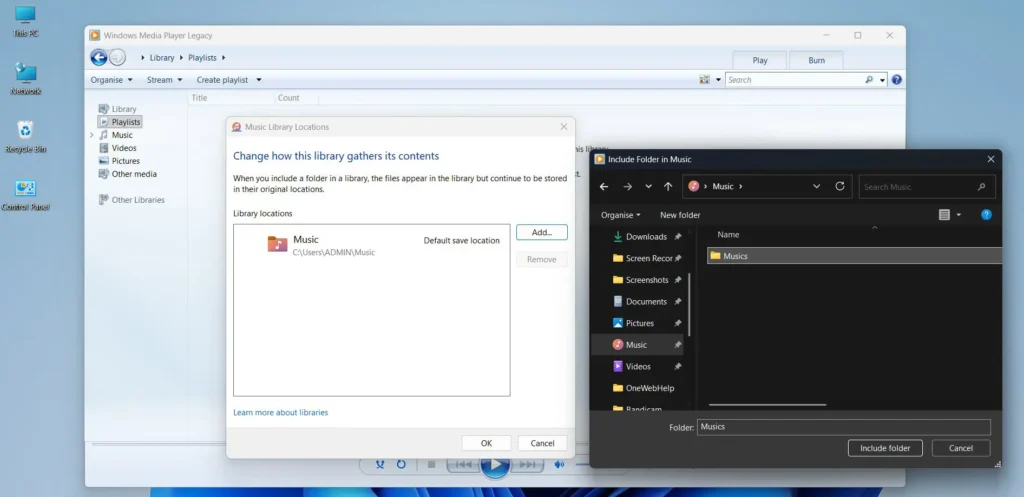Image resolution: width=1024 pixels, height=497 pixels.
Task: Confirm with OK in Music Library Locations
Action: [x=487, y=443]
